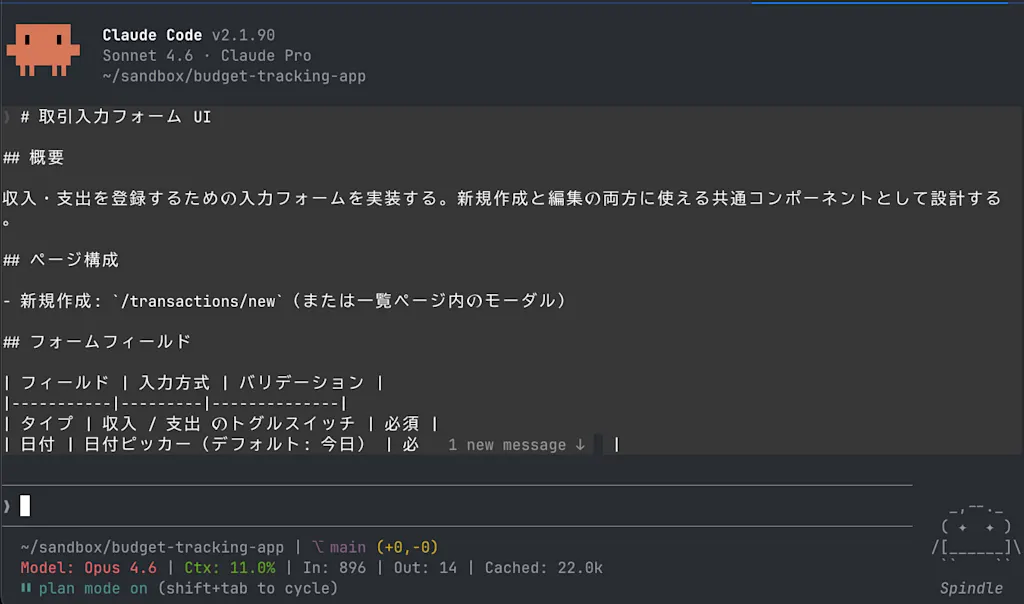Click the git branch icon beside main

point(317,547)
